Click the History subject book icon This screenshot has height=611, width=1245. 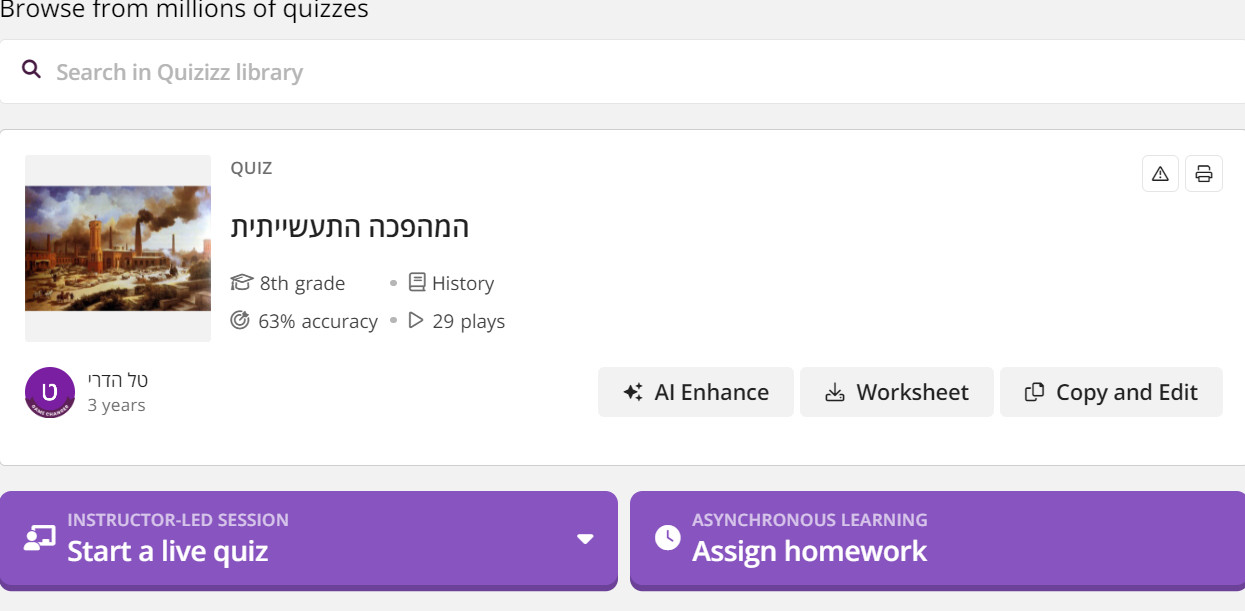417,283
